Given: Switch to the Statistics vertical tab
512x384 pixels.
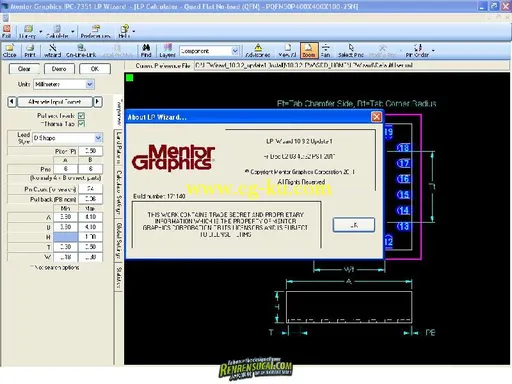Looking at the screenshot, I should pyautogui.click(x=119, y=278).
